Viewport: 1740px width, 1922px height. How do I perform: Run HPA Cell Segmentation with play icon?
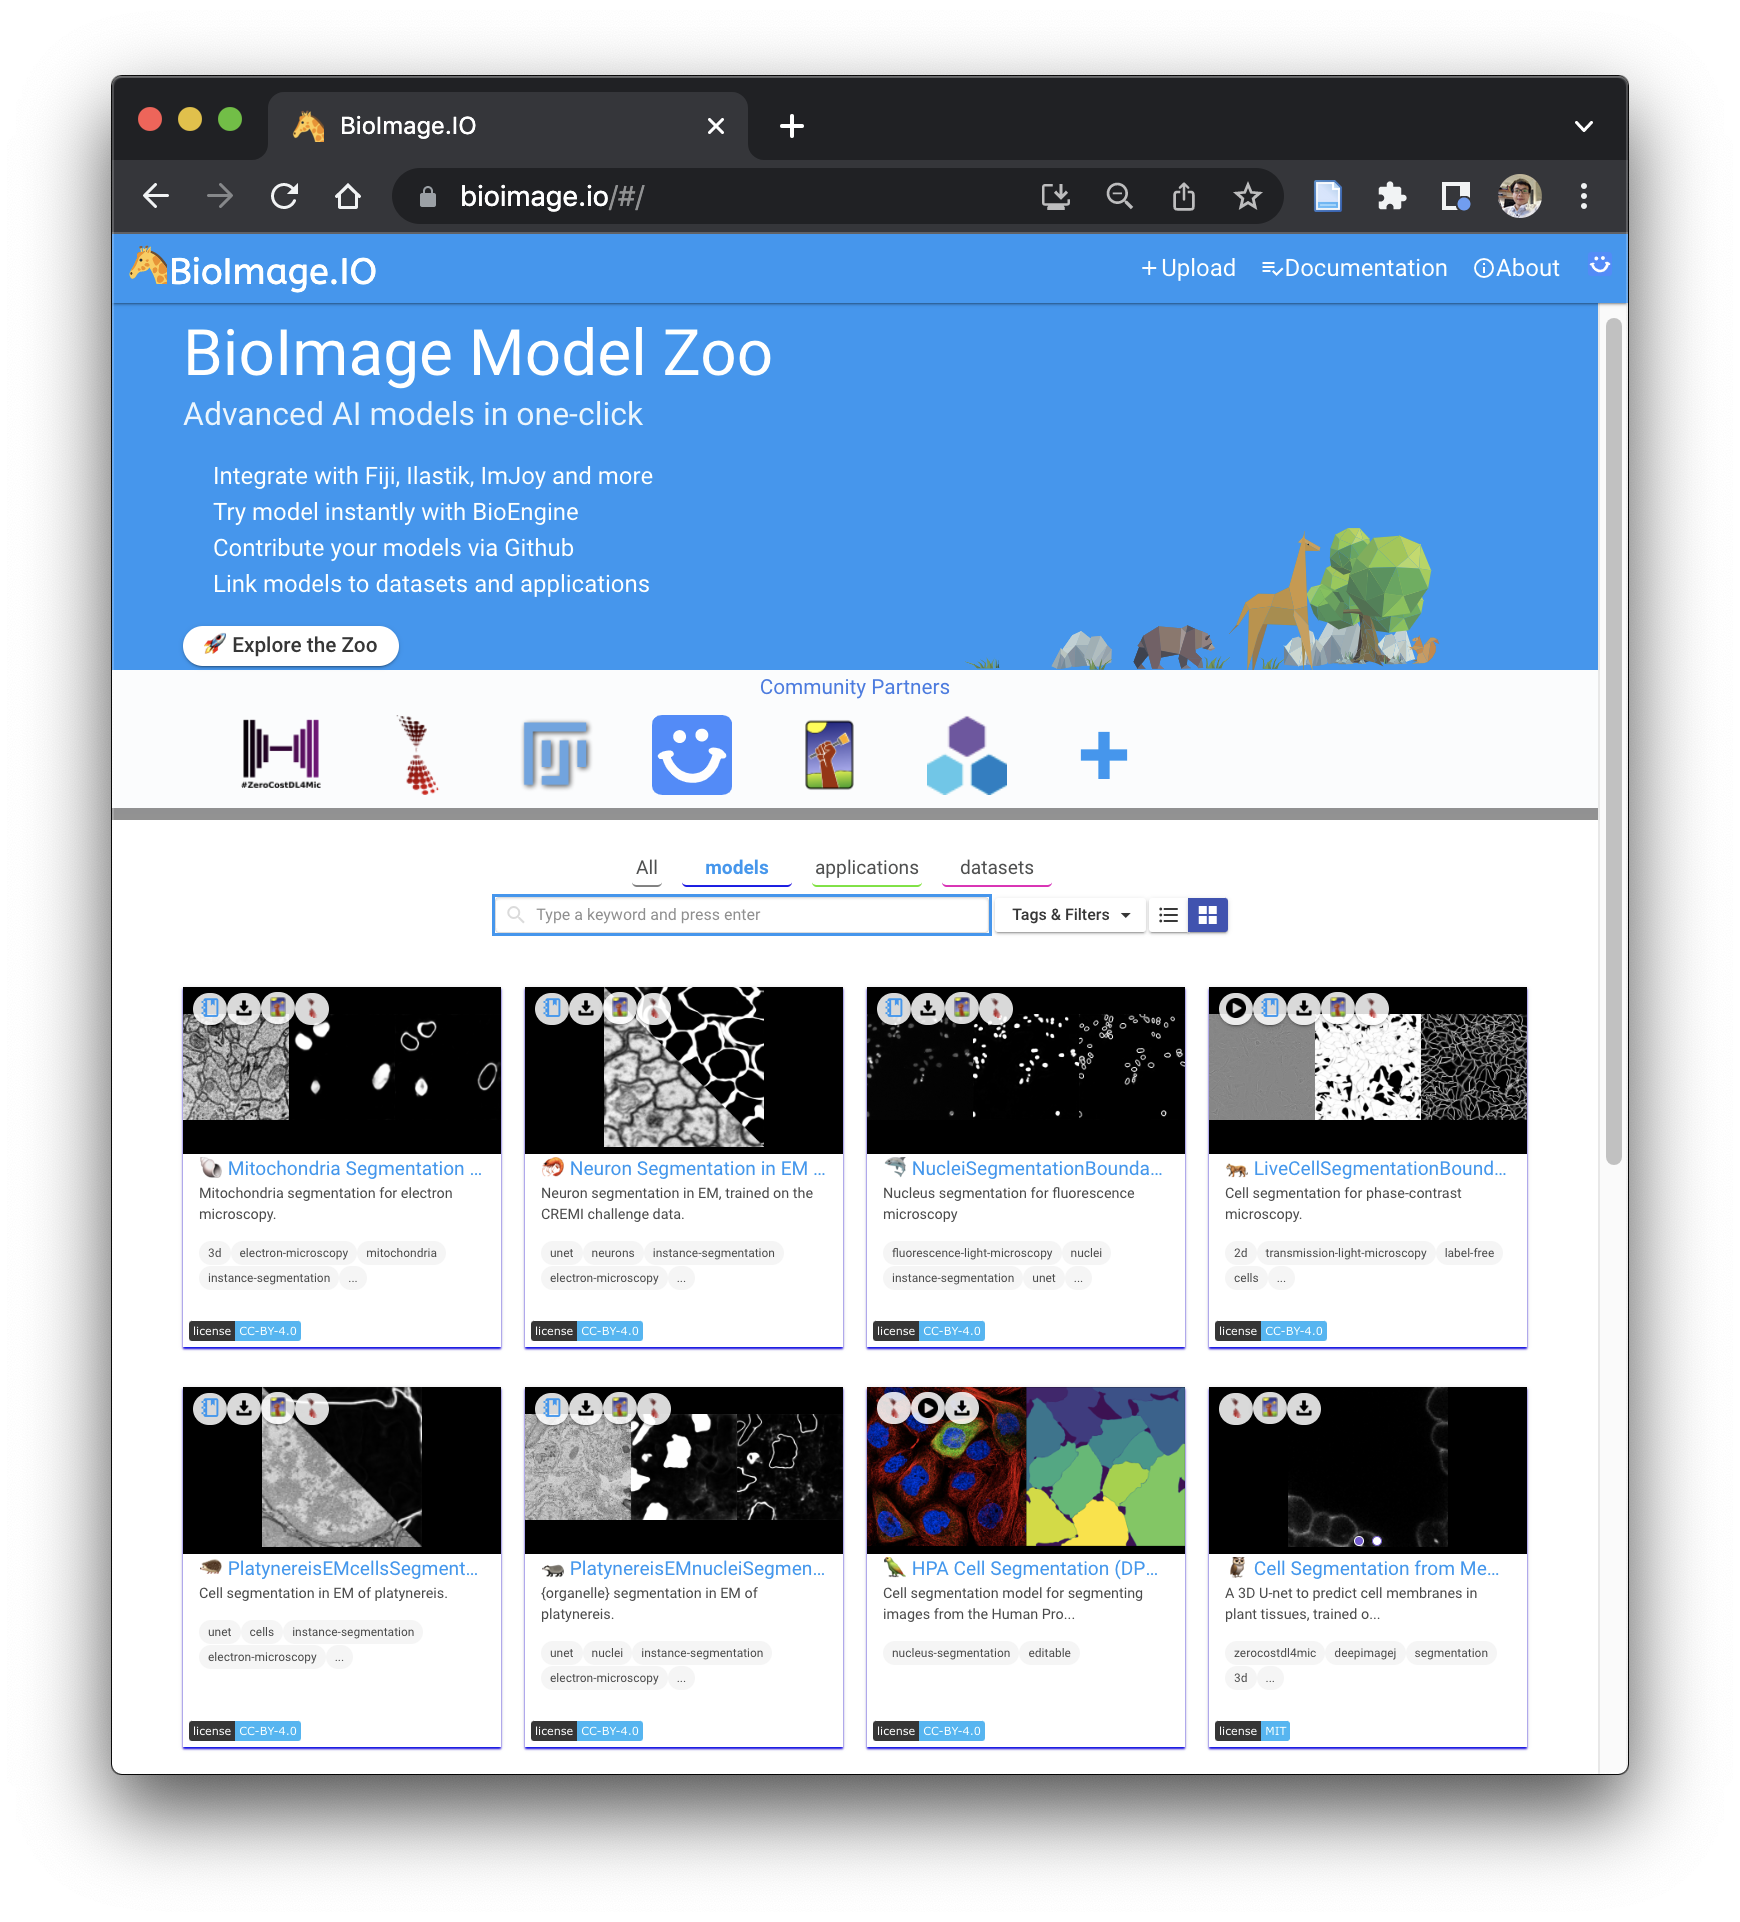coord(928,1408)
